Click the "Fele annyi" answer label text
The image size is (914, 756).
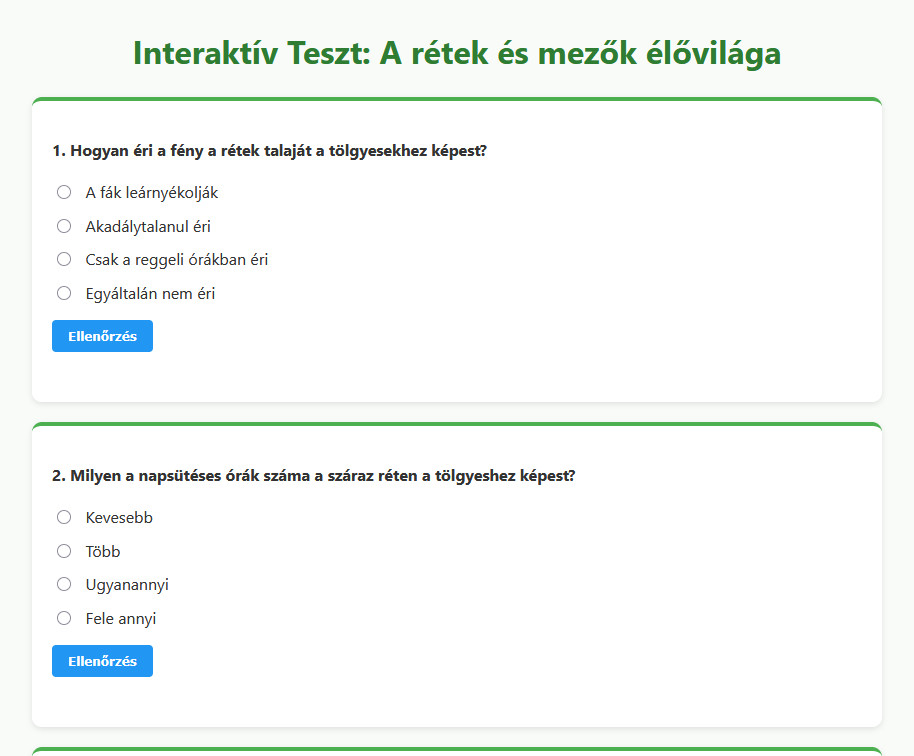[121, 619]
